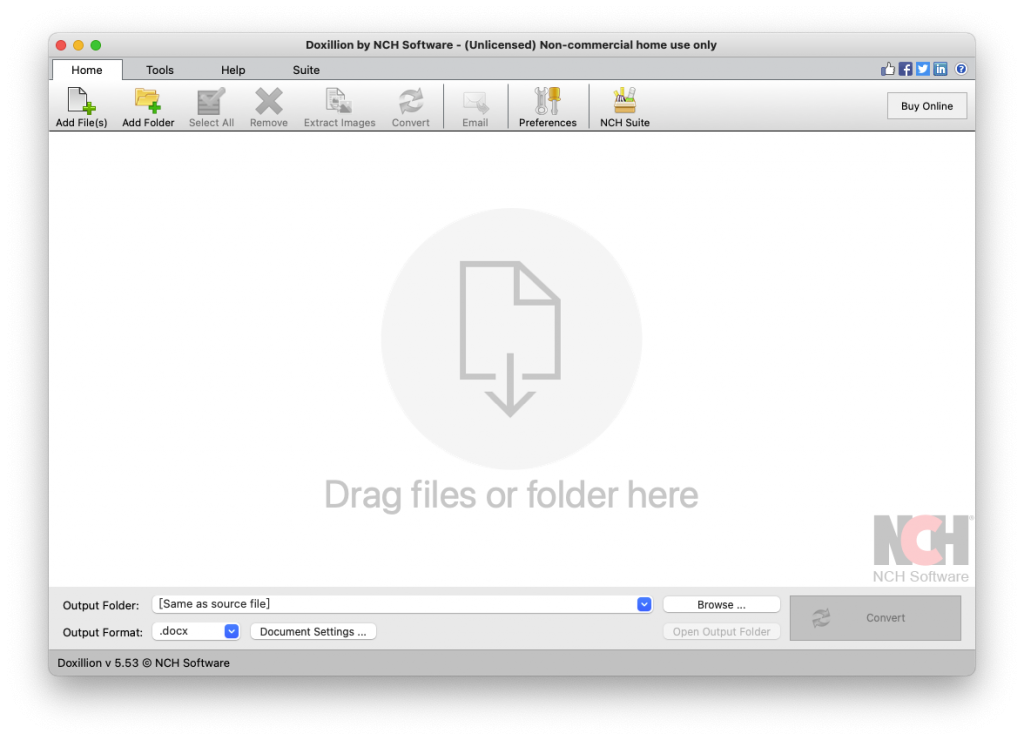Image resolution: width=1024 pixels, height=740 pixels.
Task: Minimize the window with yellow button
Action: [x=78, y=45]
